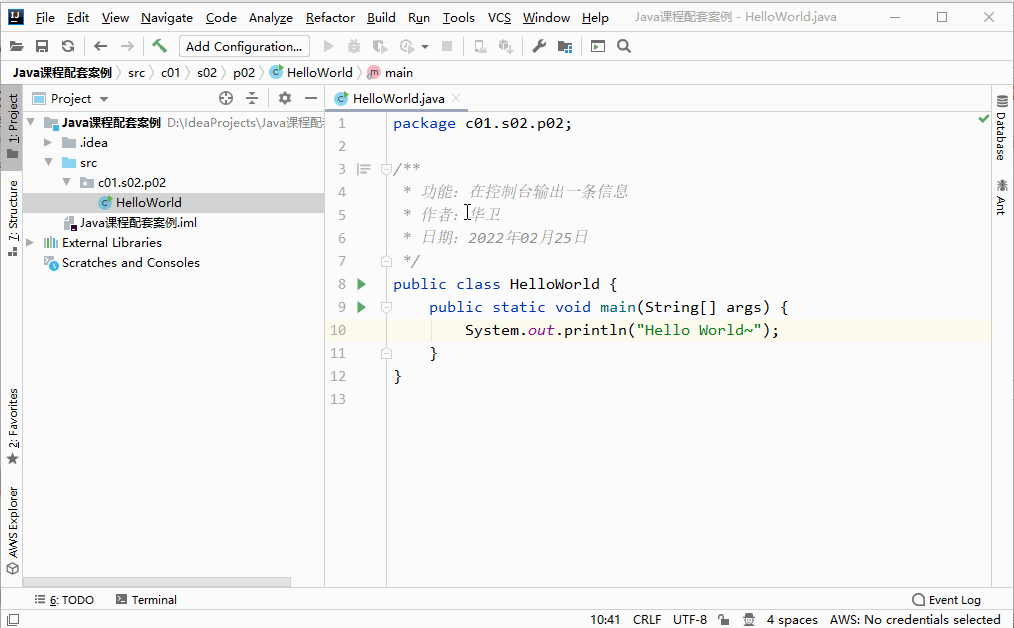
Task: Collapse the src folder node
Action: pyautogui.click(x=48, y=162)
